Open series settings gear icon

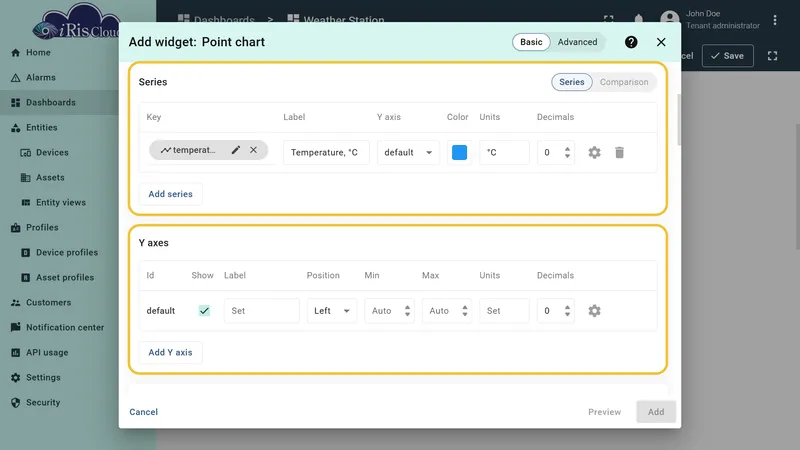[x=594, y=153]
